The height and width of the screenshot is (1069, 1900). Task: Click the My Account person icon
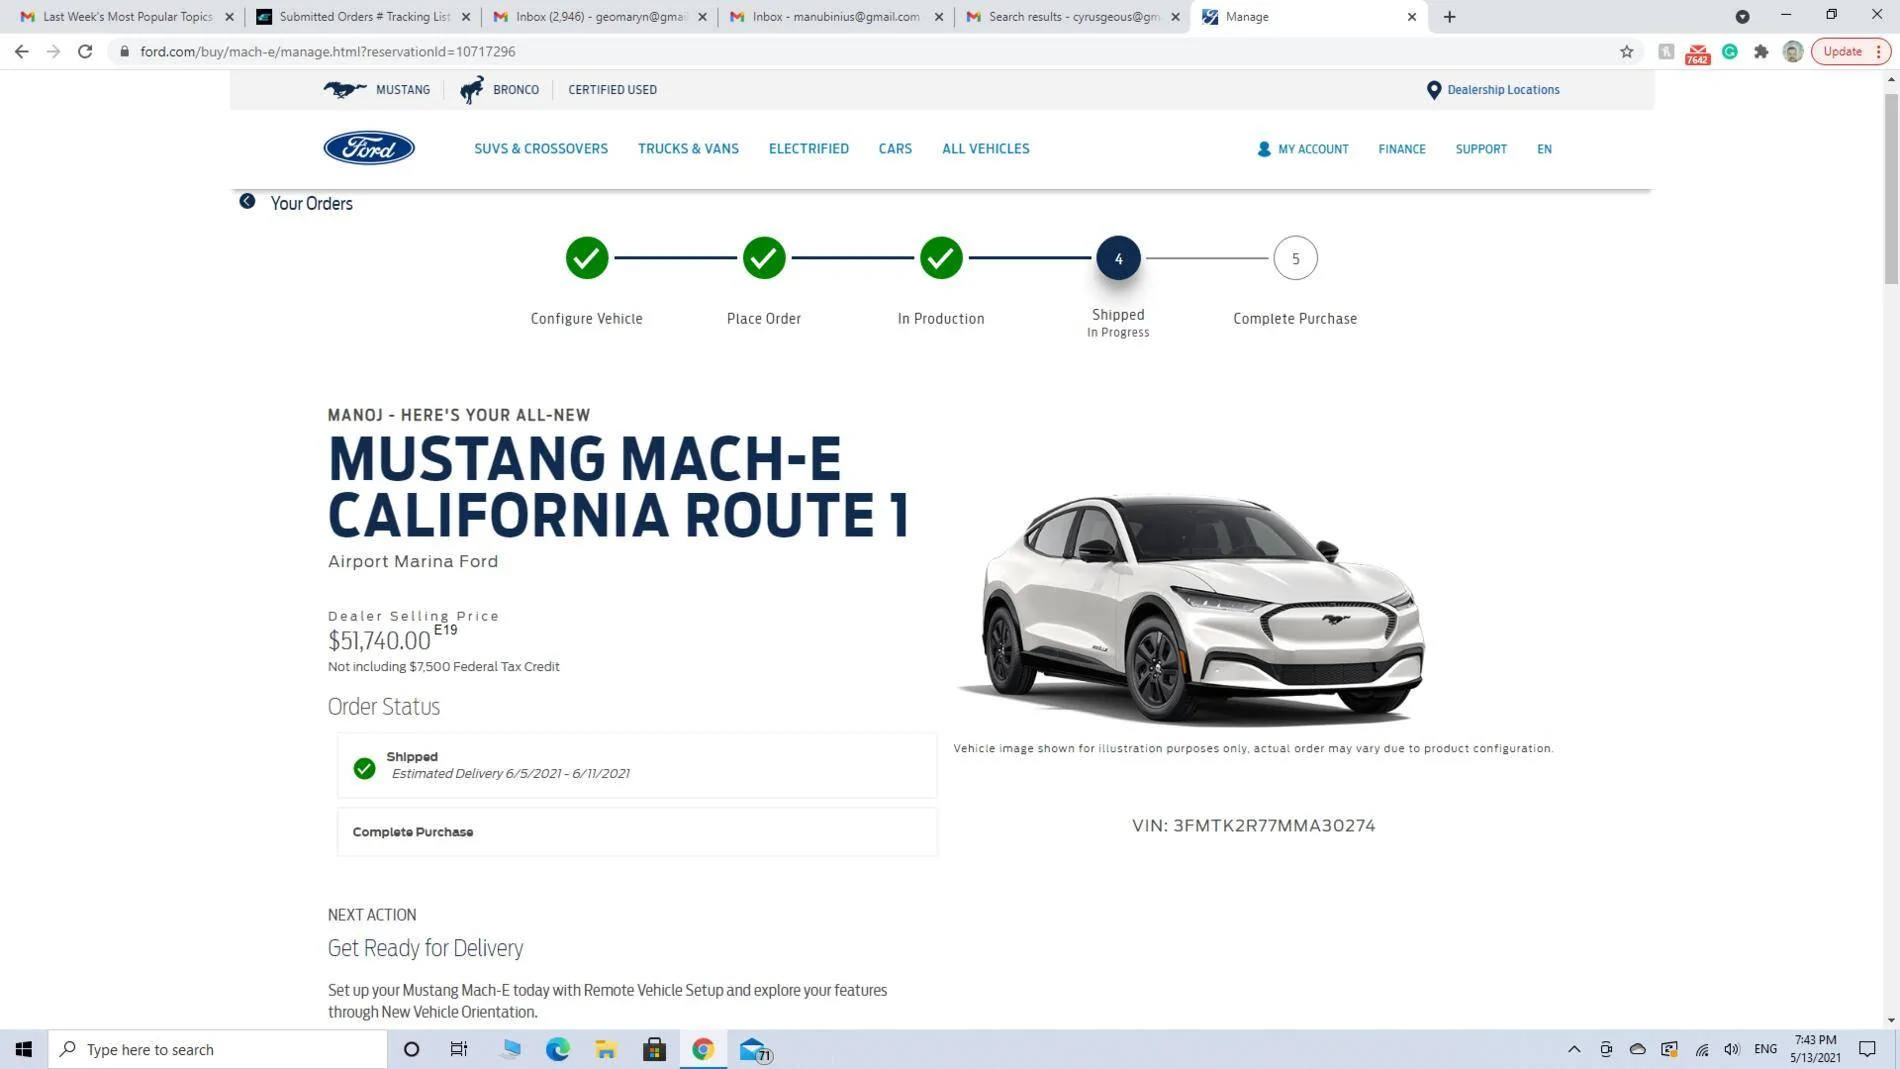click(1264, 149)
